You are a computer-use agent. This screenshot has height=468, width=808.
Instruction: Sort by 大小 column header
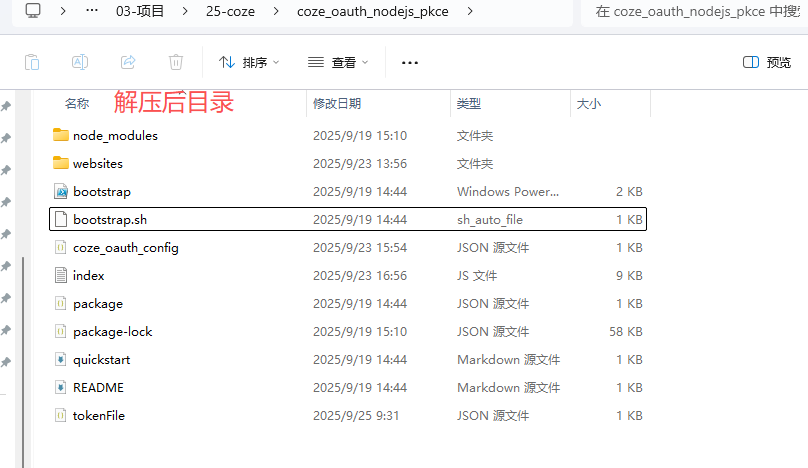[588, 104]
